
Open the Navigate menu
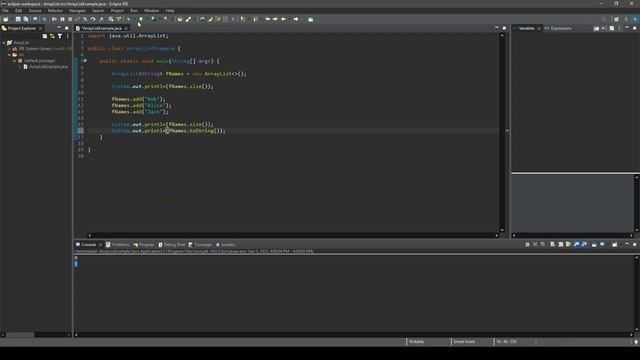pyautogui.click(x=77, y=11)
